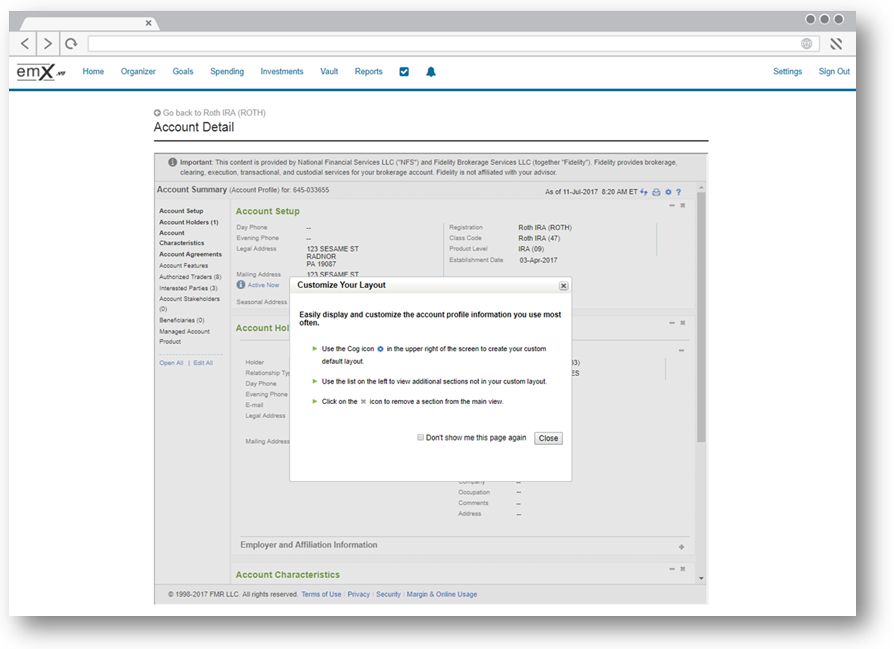Click the scrollbar up arrow

click(701, 187)
